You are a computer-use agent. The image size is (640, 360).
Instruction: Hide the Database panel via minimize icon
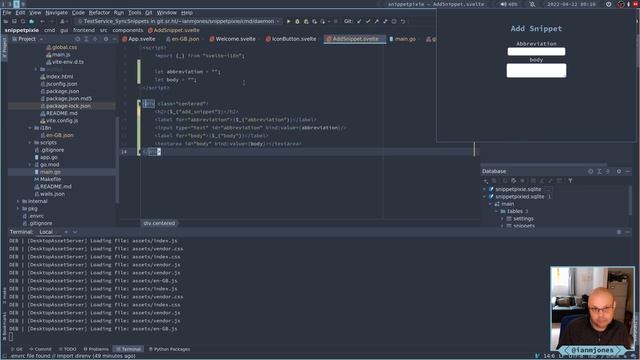(x=628, y=171)
